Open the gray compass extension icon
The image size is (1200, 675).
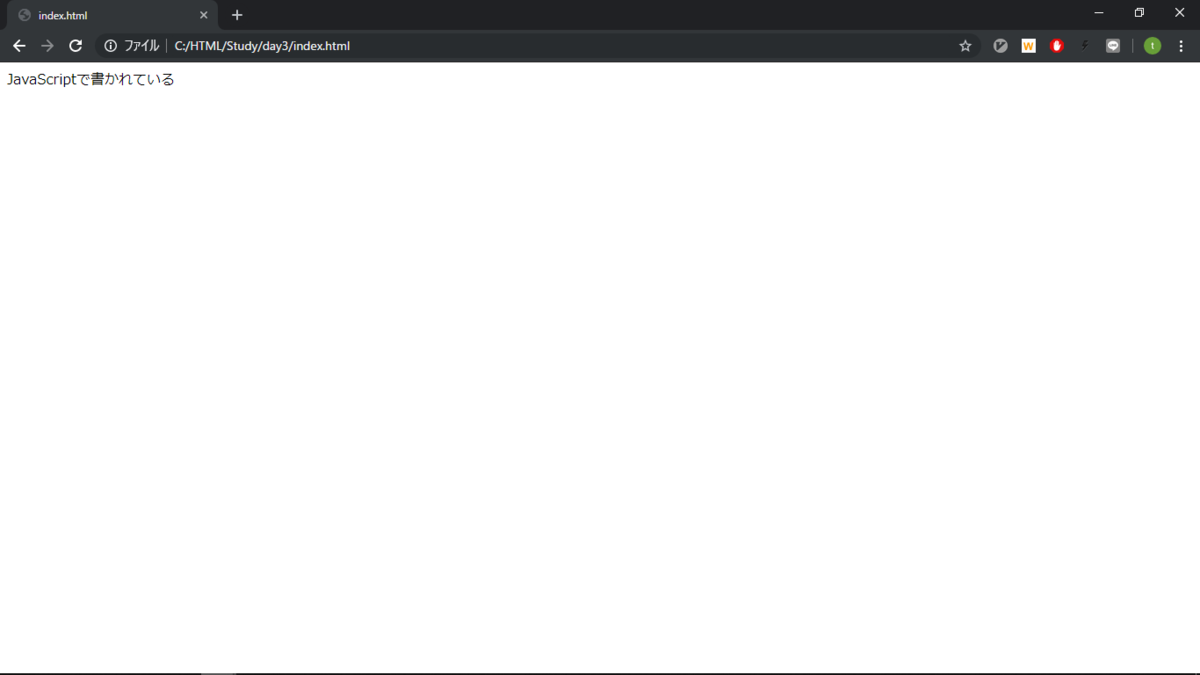(1000, 46)
